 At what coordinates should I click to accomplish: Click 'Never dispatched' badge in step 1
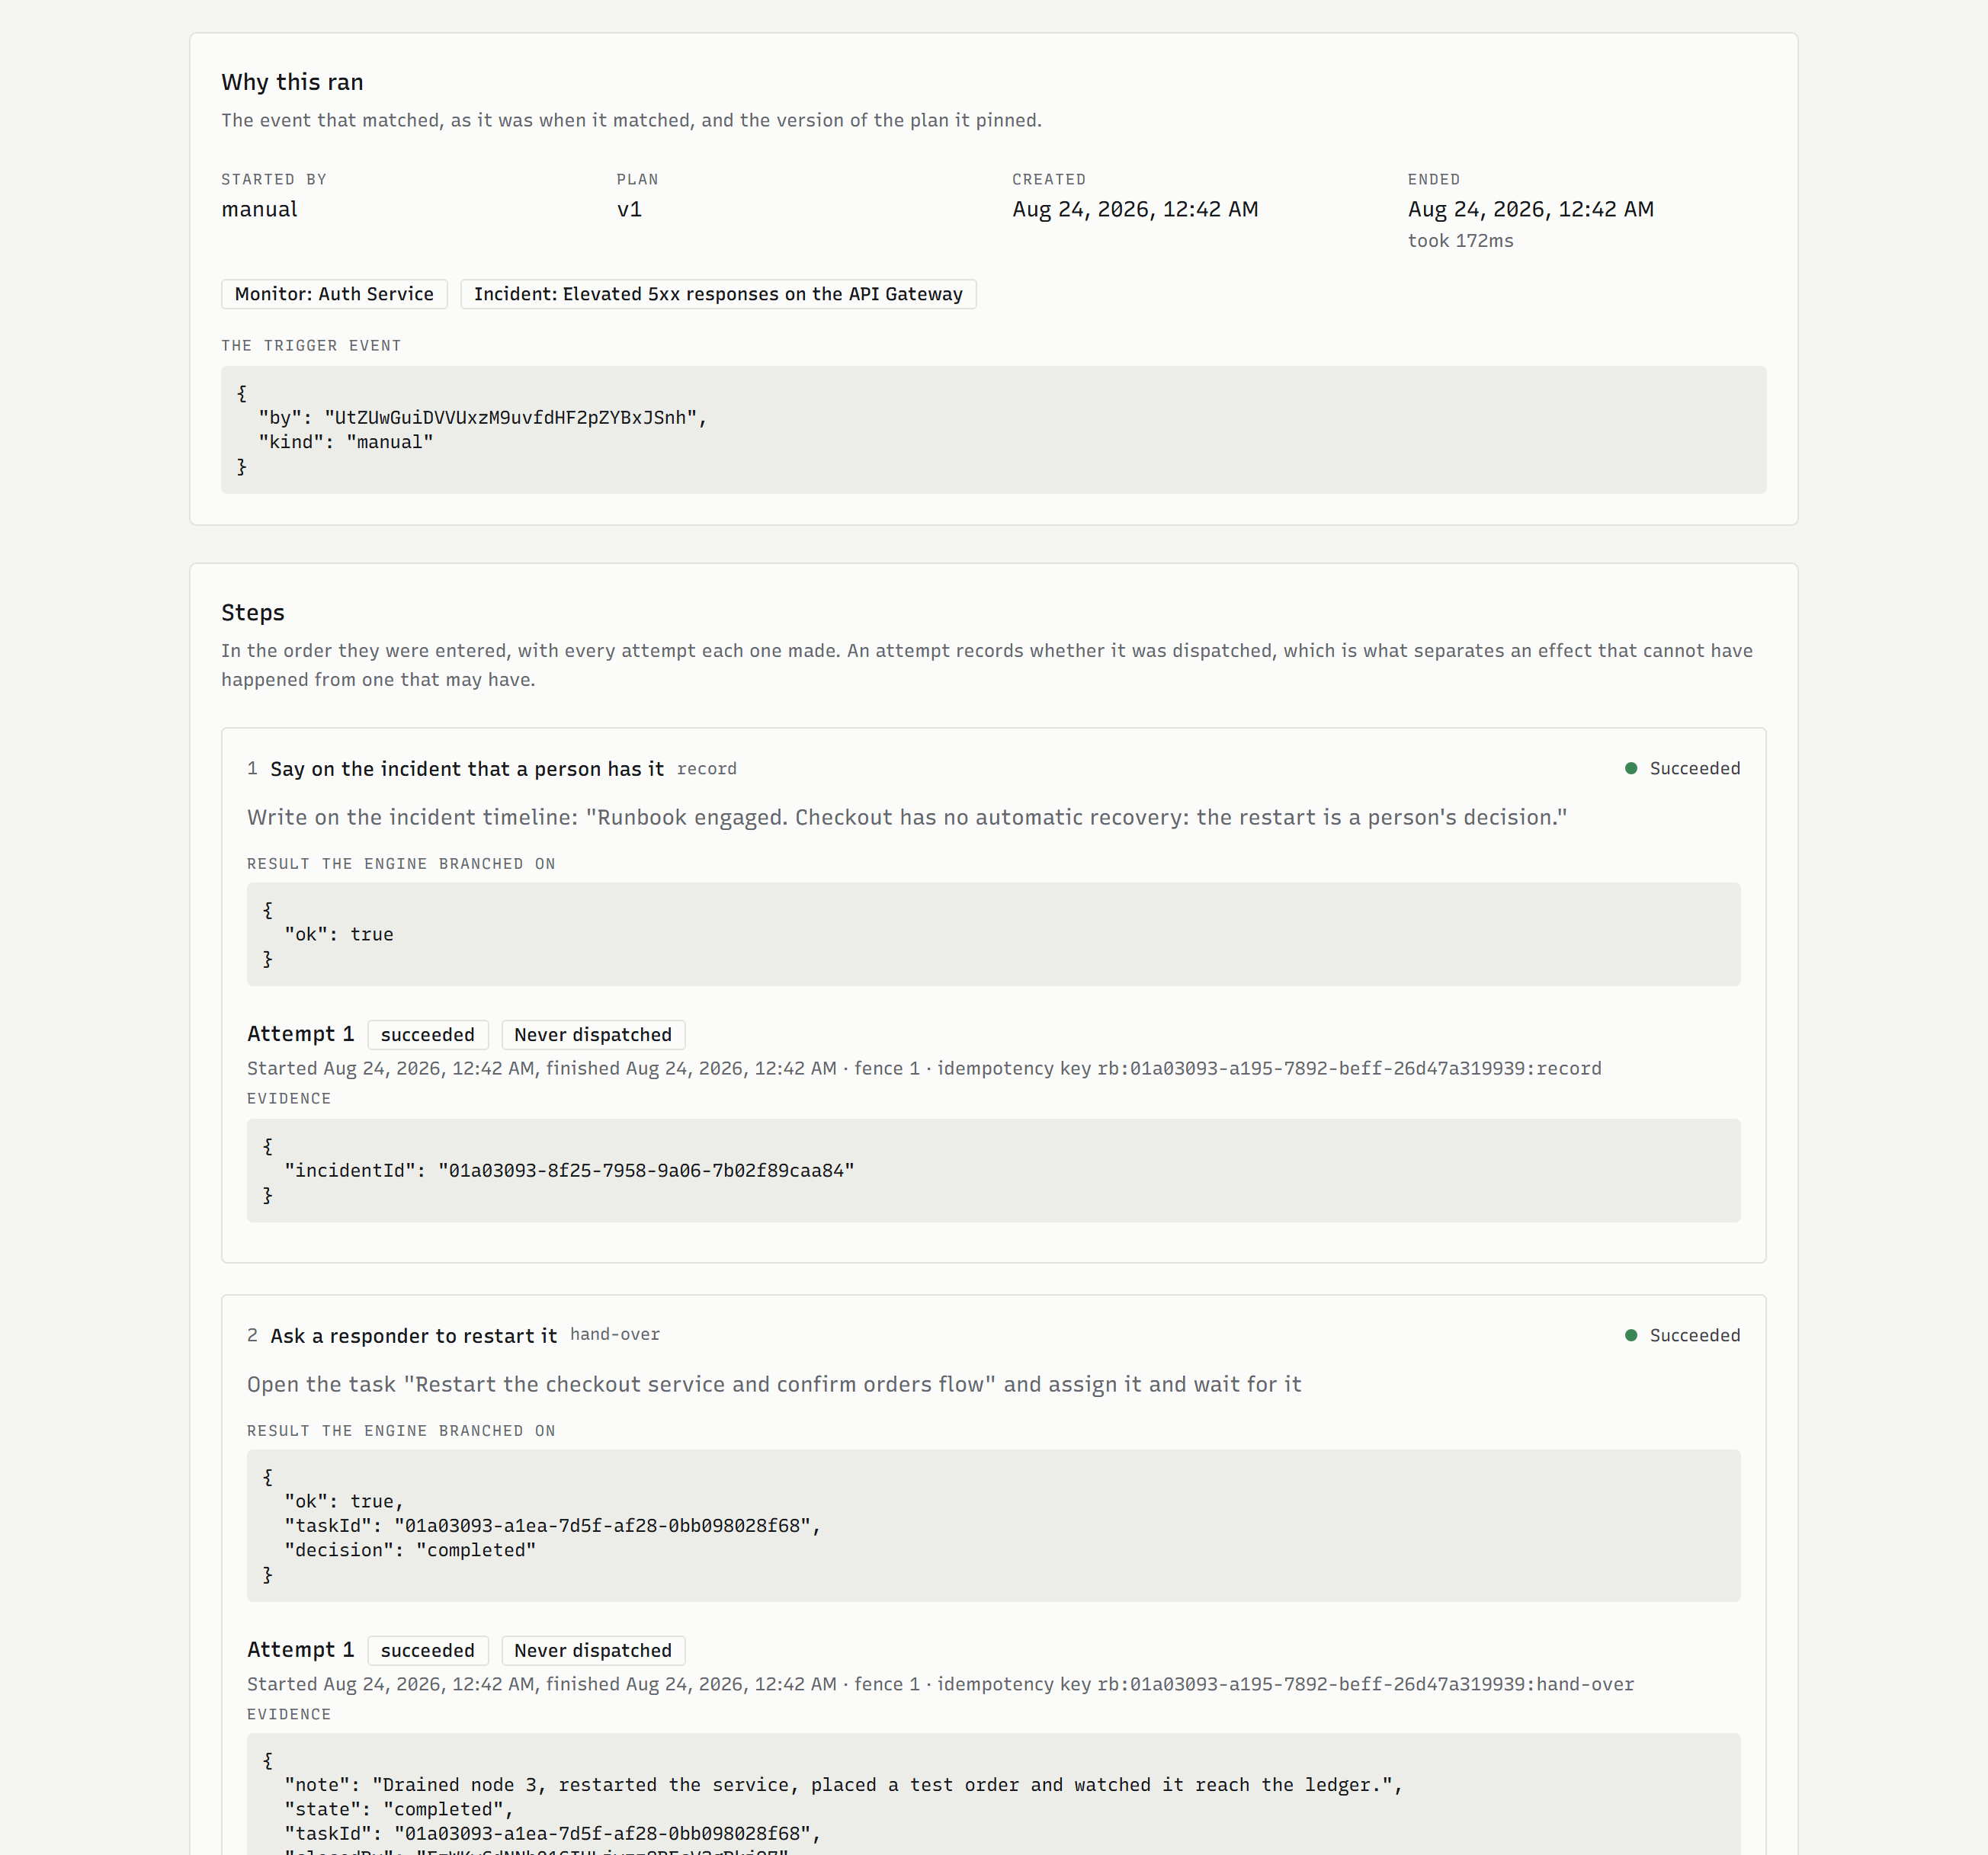[593, 1035]
